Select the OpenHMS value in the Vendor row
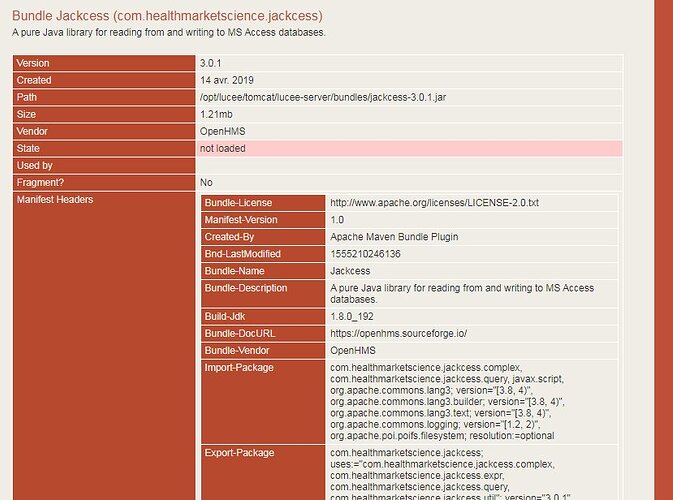Image resolution: width=673 pixels, height=500 pixels. coord(223,131)
